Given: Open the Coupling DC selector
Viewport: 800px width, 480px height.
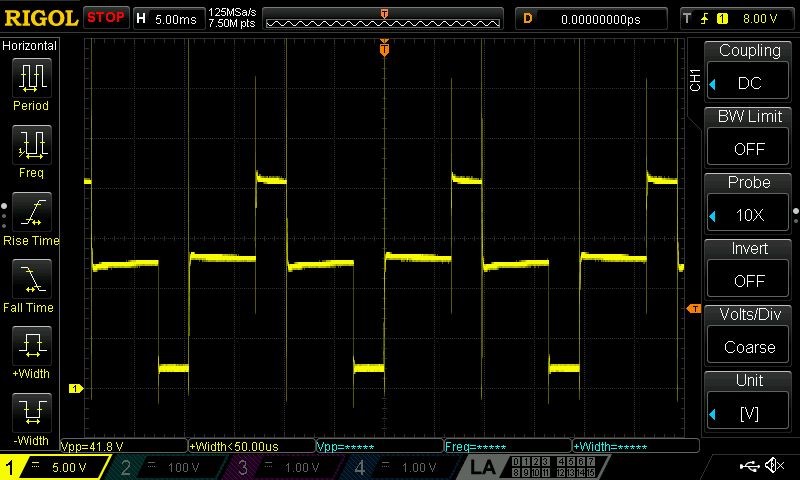Looking at the screenshot, I should pos(748,83).
